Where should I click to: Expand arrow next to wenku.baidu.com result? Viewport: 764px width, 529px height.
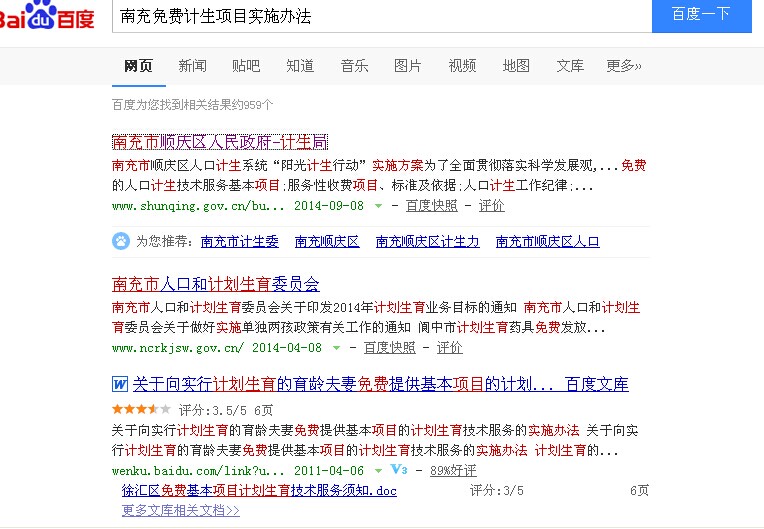pos(378,470)
